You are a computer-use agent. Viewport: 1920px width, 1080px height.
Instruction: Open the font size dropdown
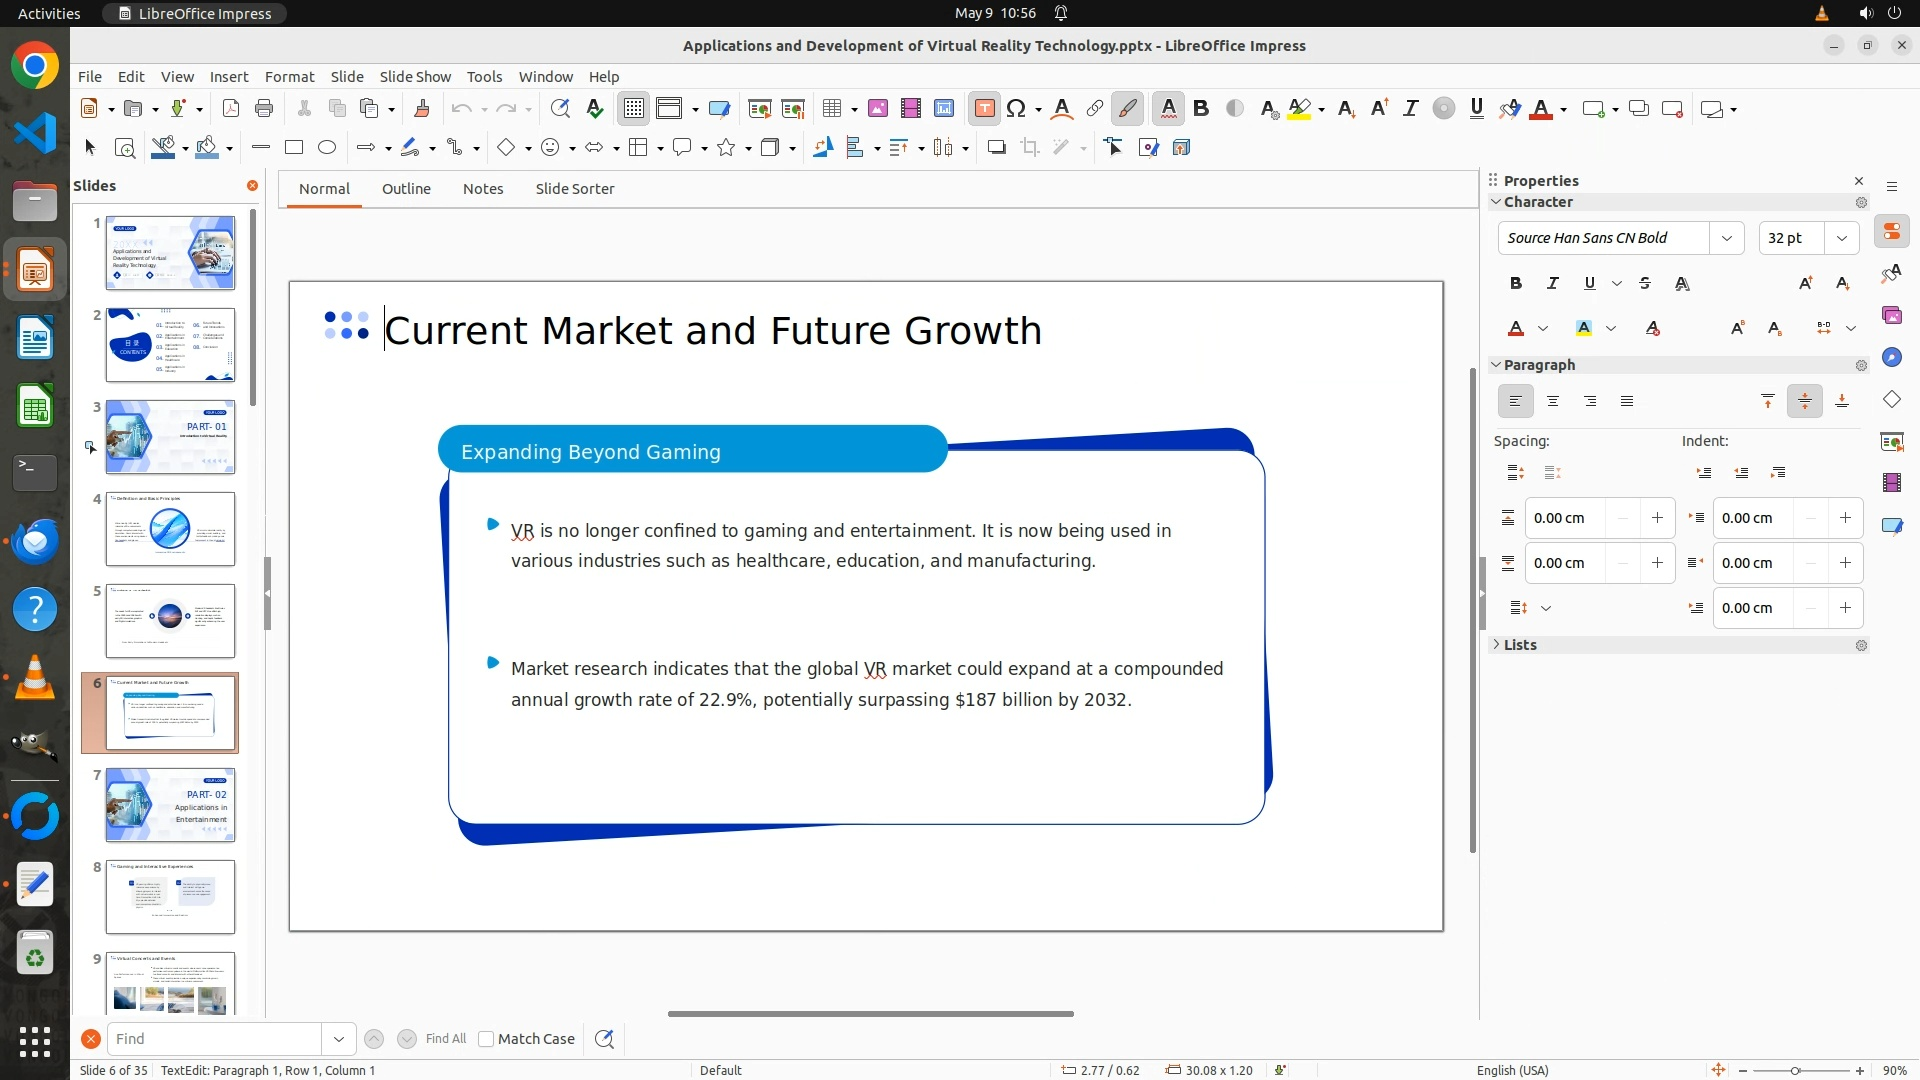coord(1841,238)
